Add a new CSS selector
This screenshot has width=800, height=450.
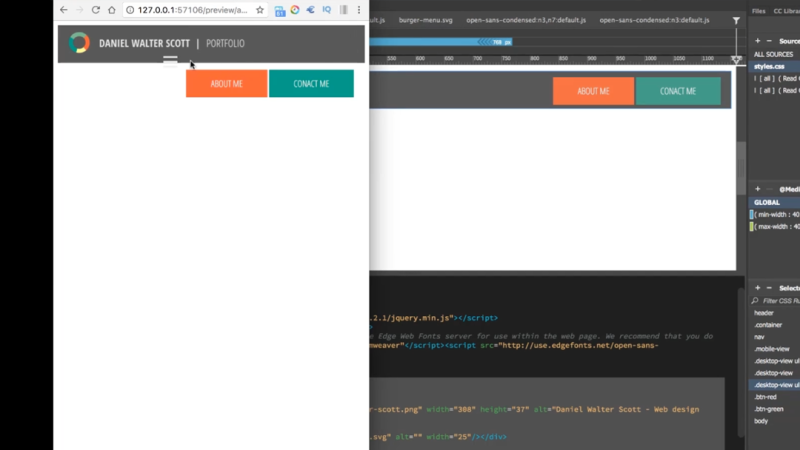(x=758, y=288)
